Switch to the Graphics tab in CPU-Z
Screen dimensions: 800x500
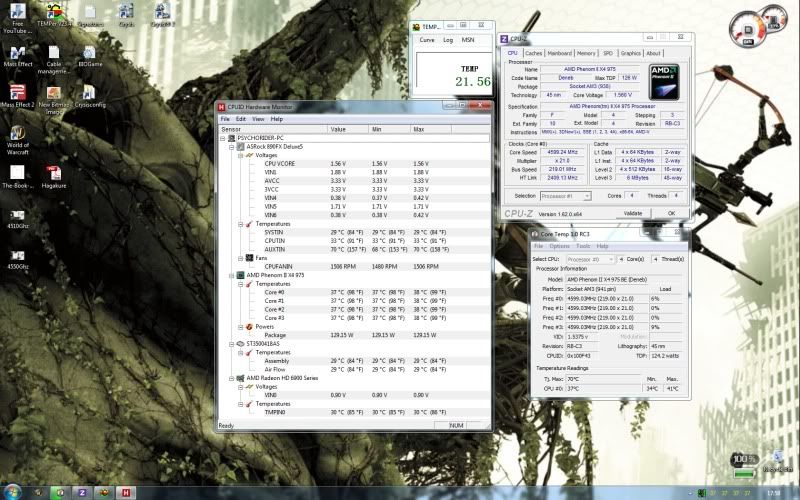tap(631, 53)
